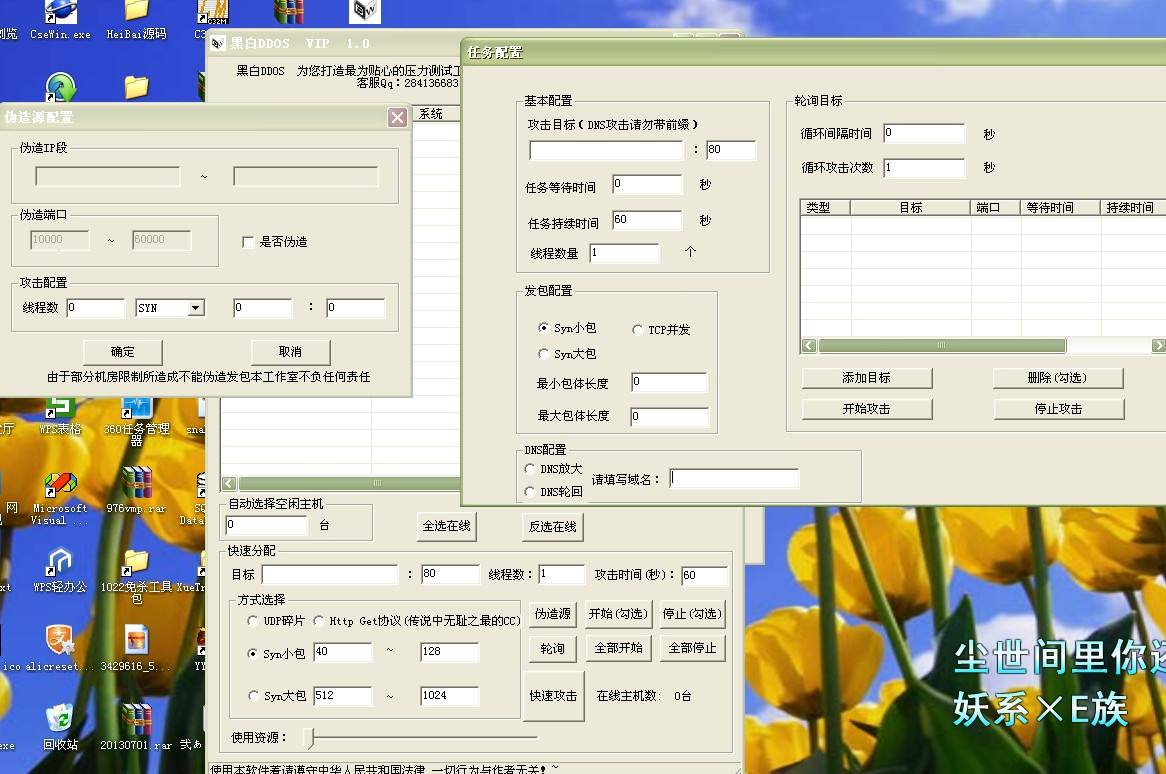The image size is (1166, 774).
Task: Open the 回收站 recycle bin icon
Action: click(x=59, y=727)
